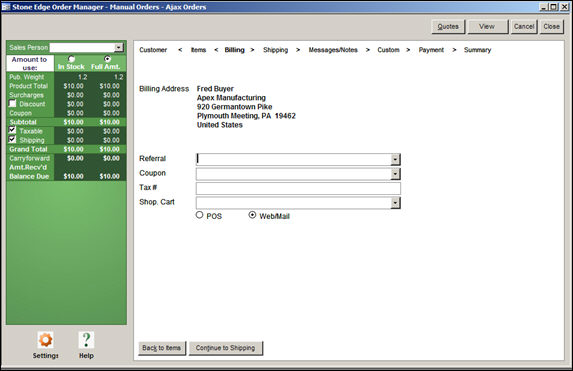Click the Stone Edge title bar app icon
This screenshot has width=573, height=371.
coord(6,7)
